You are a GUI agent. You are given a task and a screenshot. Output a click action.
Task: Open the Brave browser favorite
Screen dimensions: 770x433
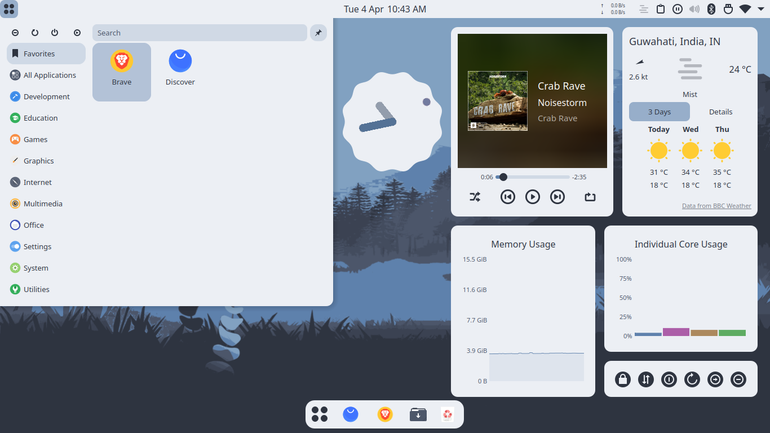point(121,72)
